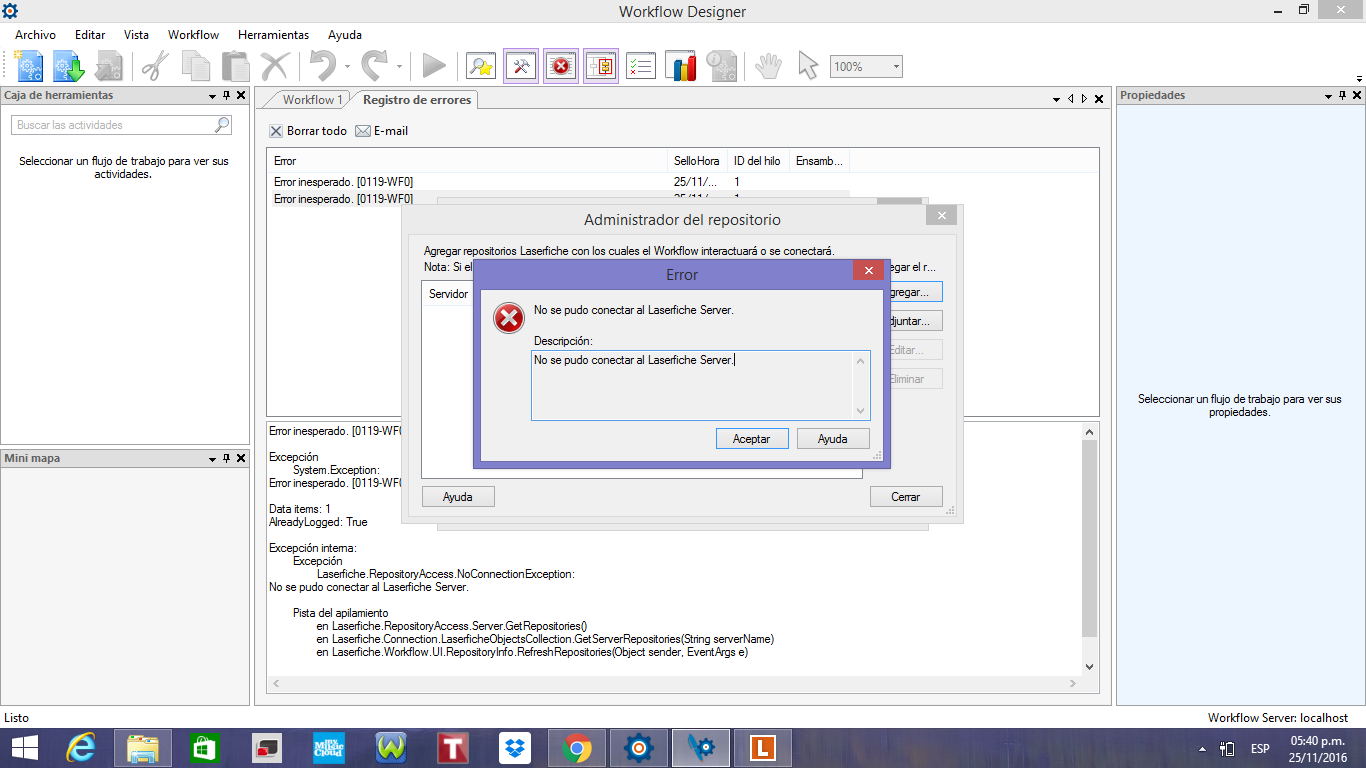Screen dimensions: 1366x768
Task: Open the undo history dropdown arrow
Action: point(347,67)
